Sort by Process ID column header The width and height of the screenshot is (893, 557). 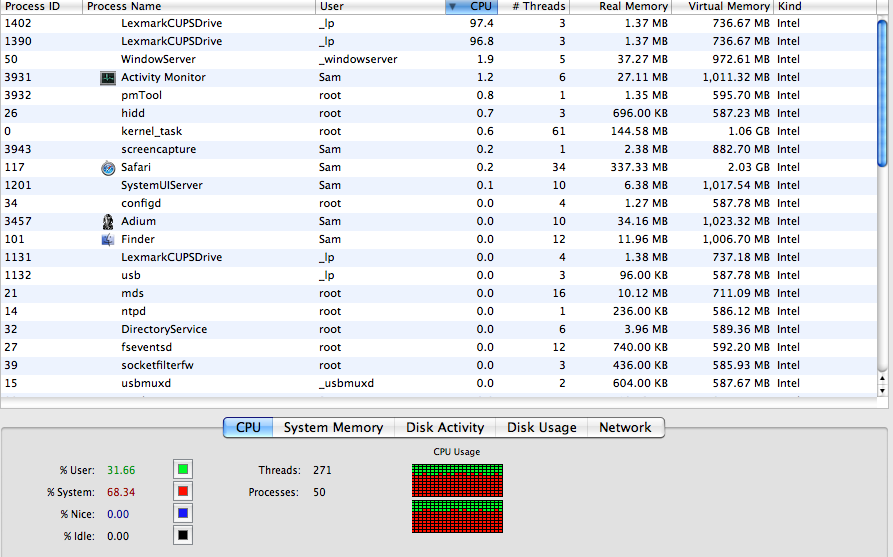[x=41, y=6]
